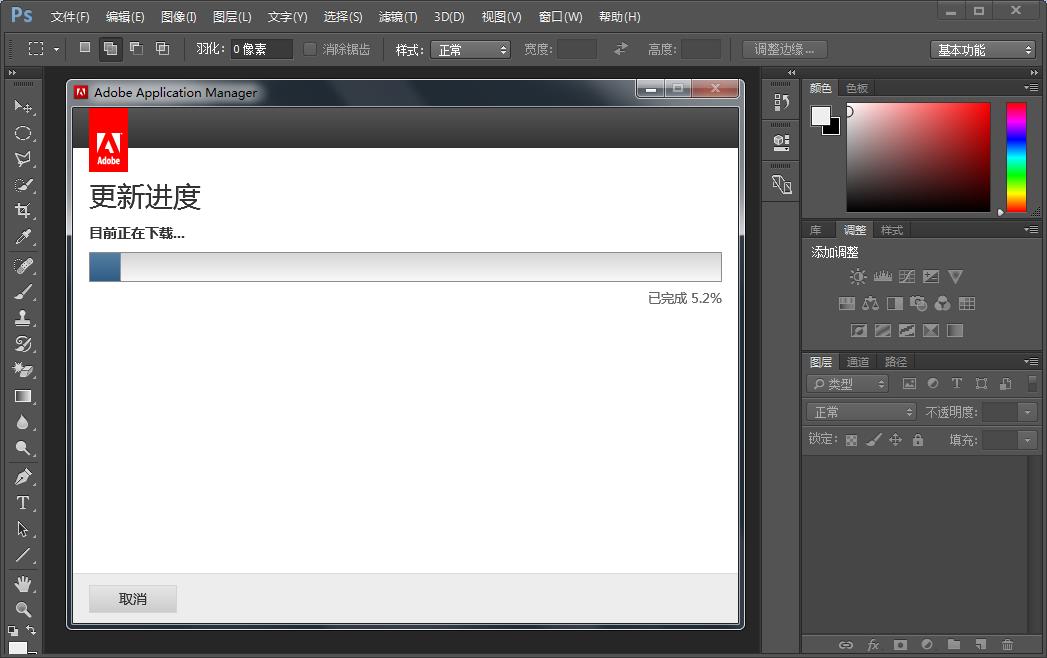
Task: Open the 文件(F) menu
Action: tap(70, 17)
